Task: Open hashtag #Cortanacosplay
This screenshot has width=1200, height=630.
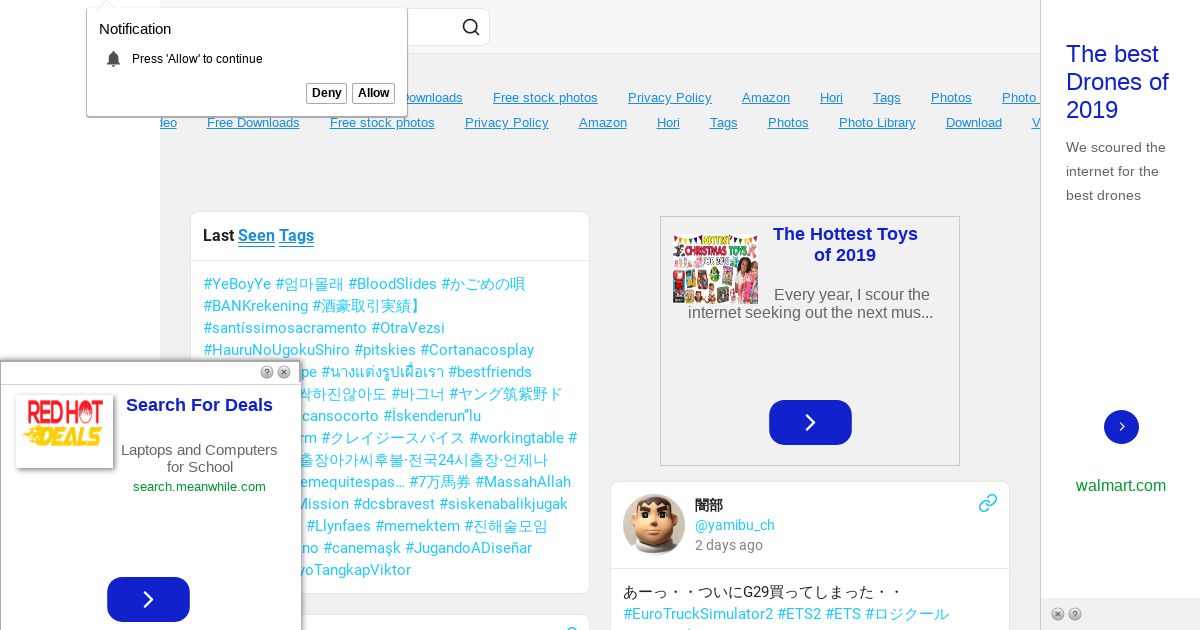Action: coord(477,350)
